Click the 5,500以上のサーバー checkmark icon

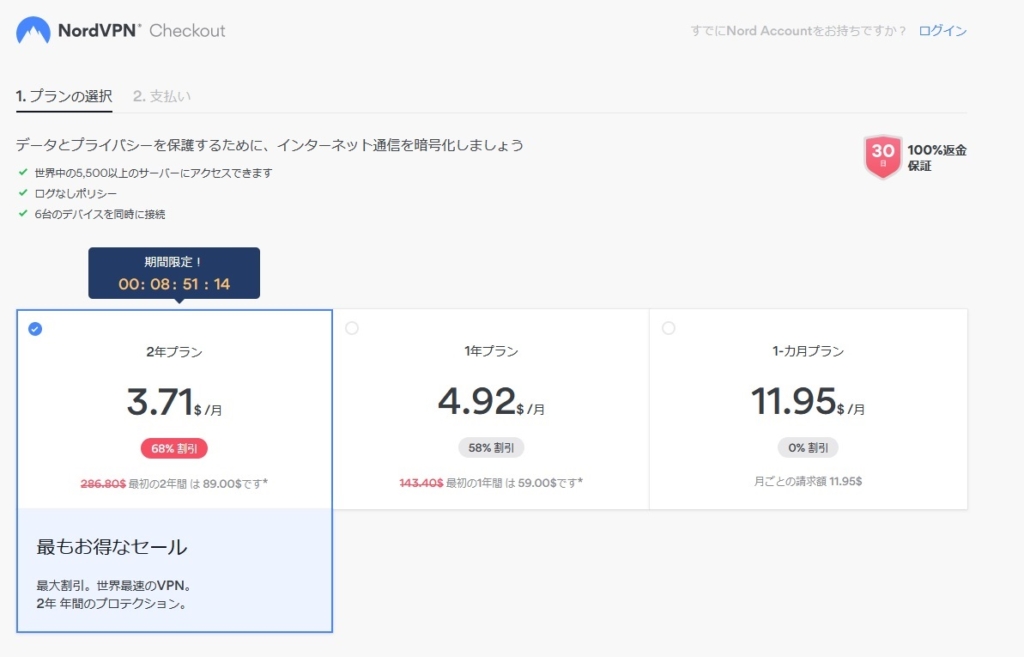click(23, 172)
